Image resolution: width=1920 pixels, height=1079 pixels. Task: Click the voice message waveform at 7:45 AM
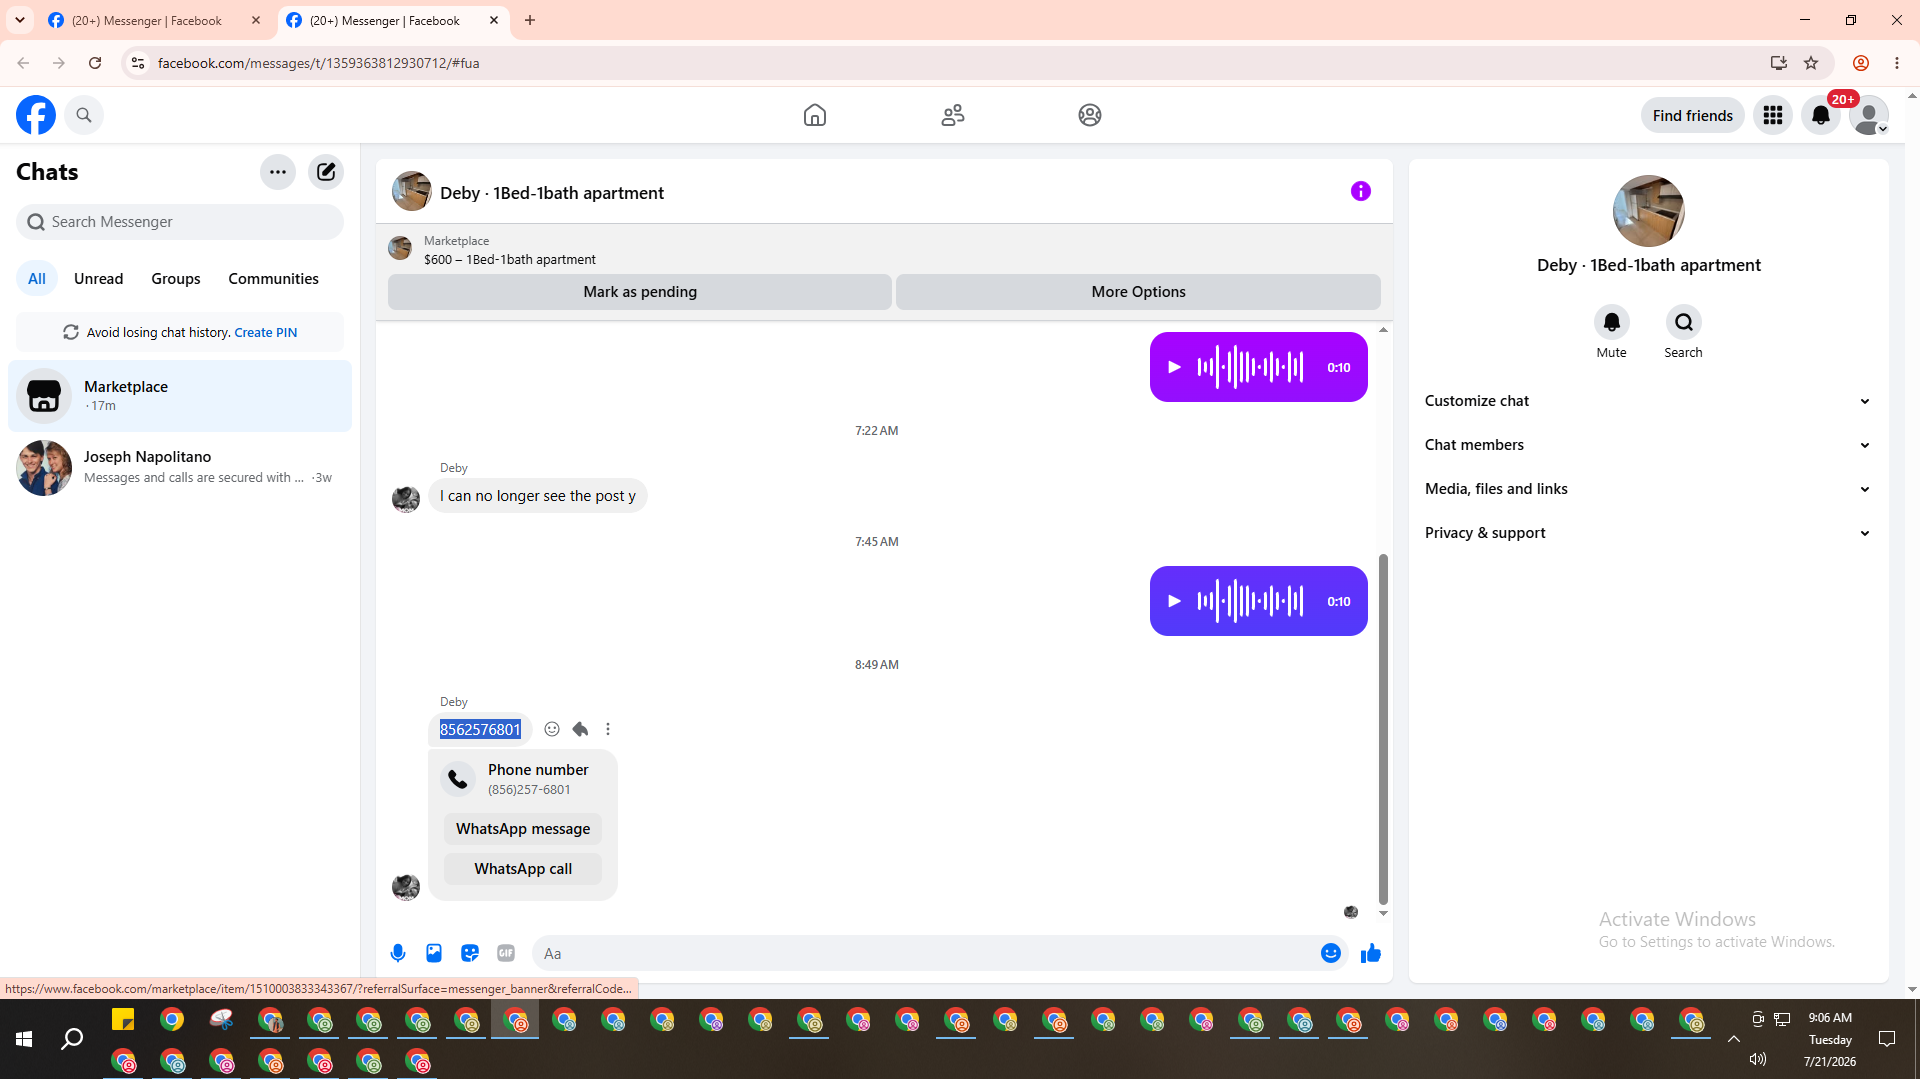pos(1250,601)
